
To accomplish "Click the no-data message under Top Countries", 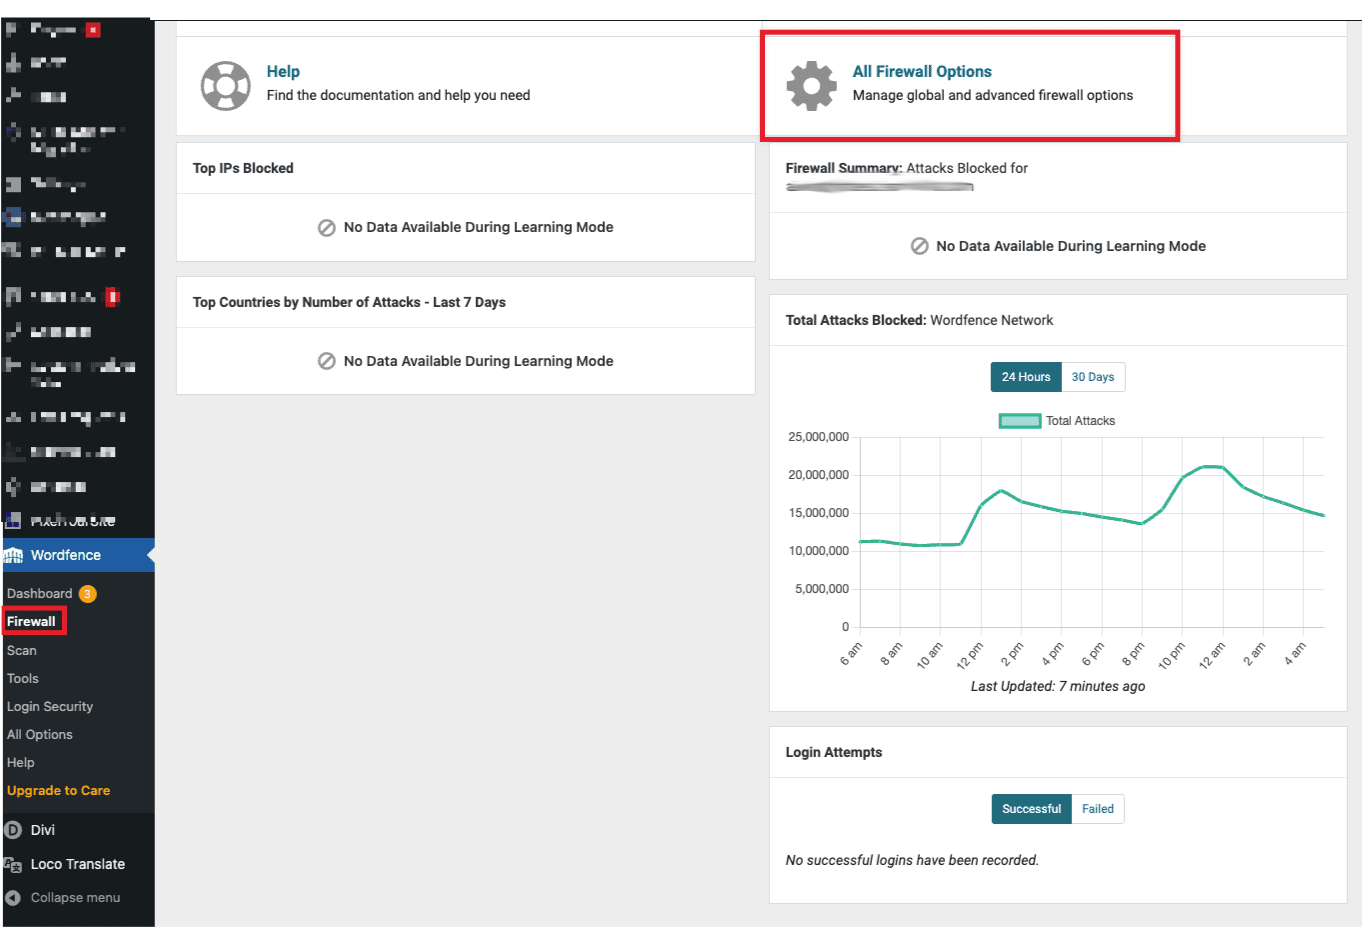I will 478,361.
